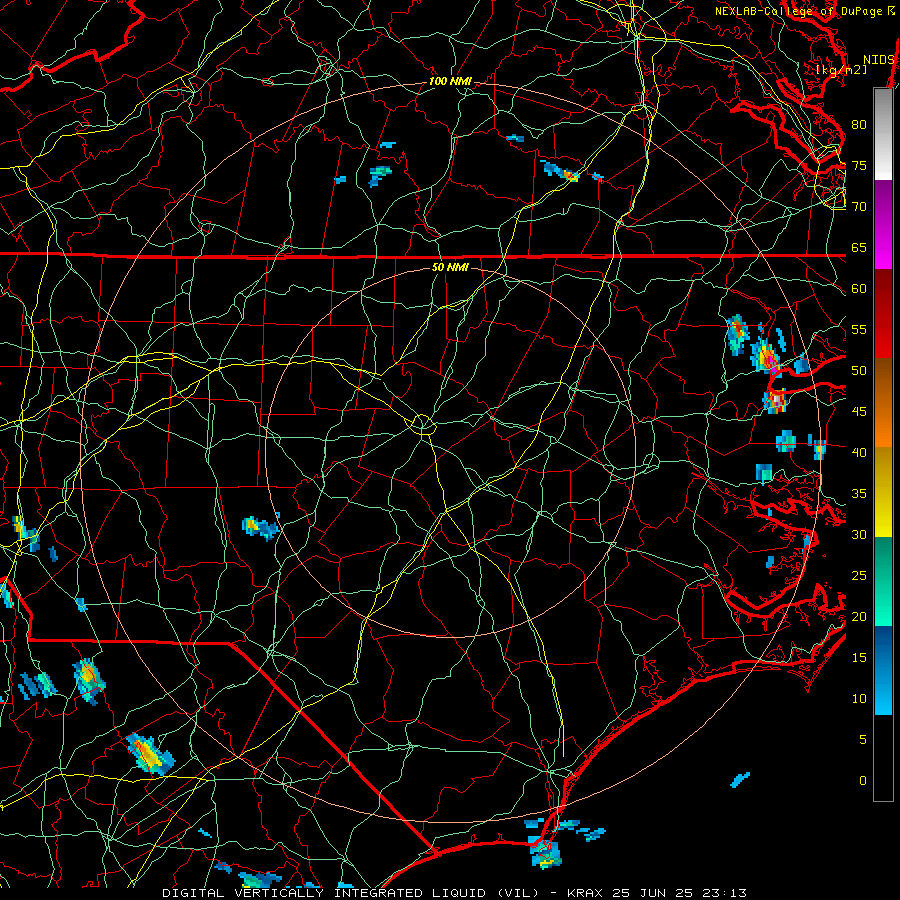The height and width of the screenshot is (900, 900).
Task: Pick the red segment of the color scale
Action: coord(883,314)
